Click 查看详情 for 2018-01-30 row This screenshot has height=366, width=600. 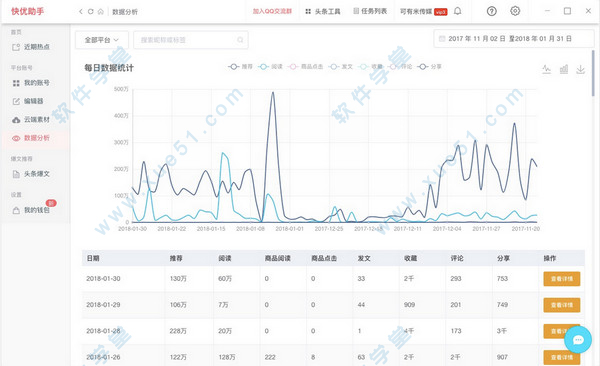[562, 279]
